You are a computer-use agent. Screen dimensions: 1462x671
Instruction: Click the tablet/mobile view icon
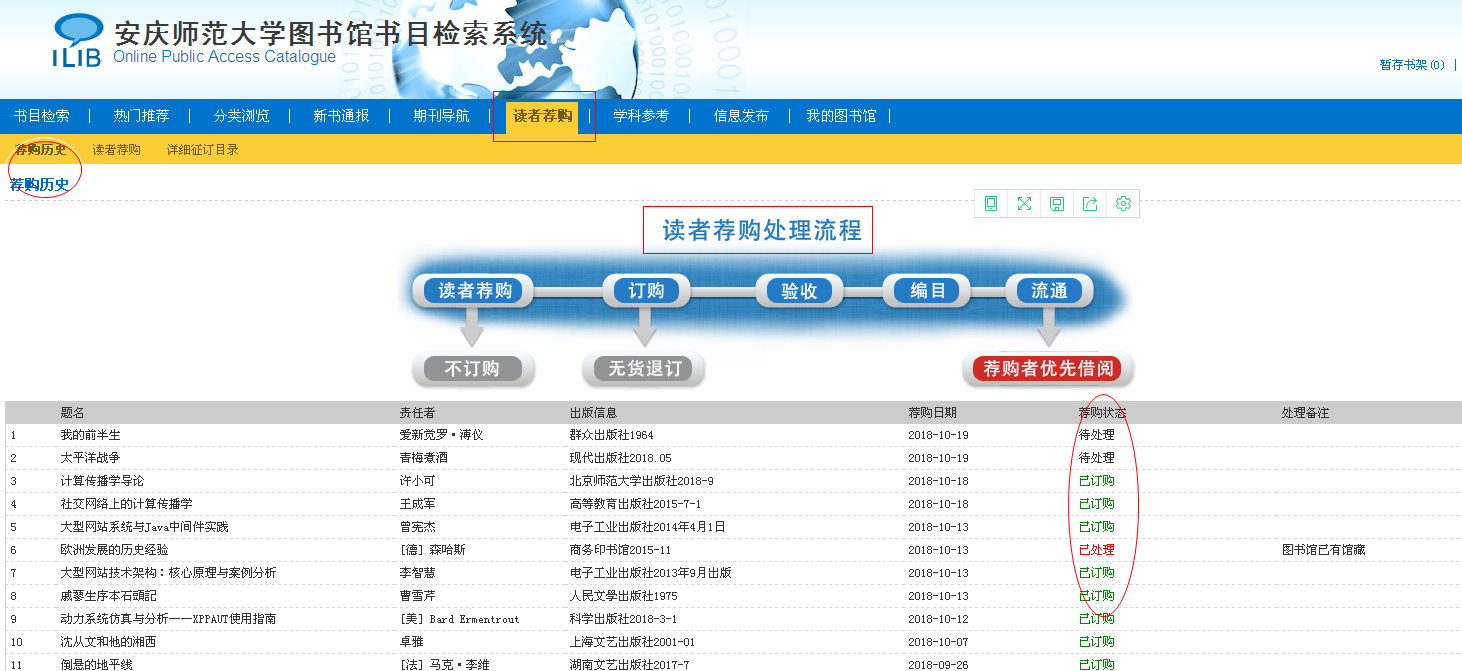coord(991,204)
